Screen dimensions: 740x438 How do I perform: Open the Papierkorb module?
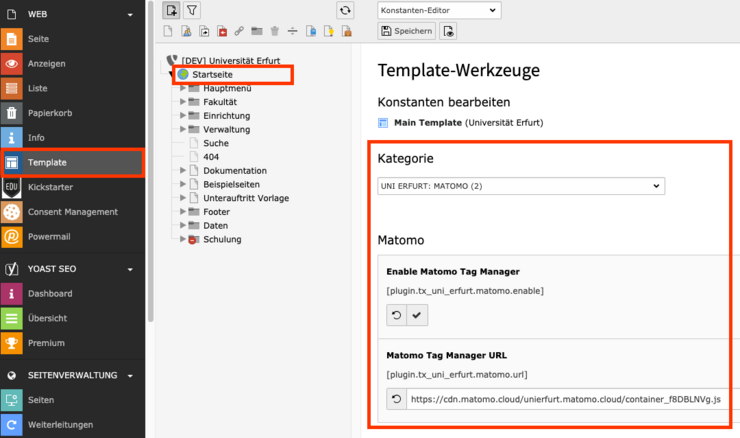point(53,113)
